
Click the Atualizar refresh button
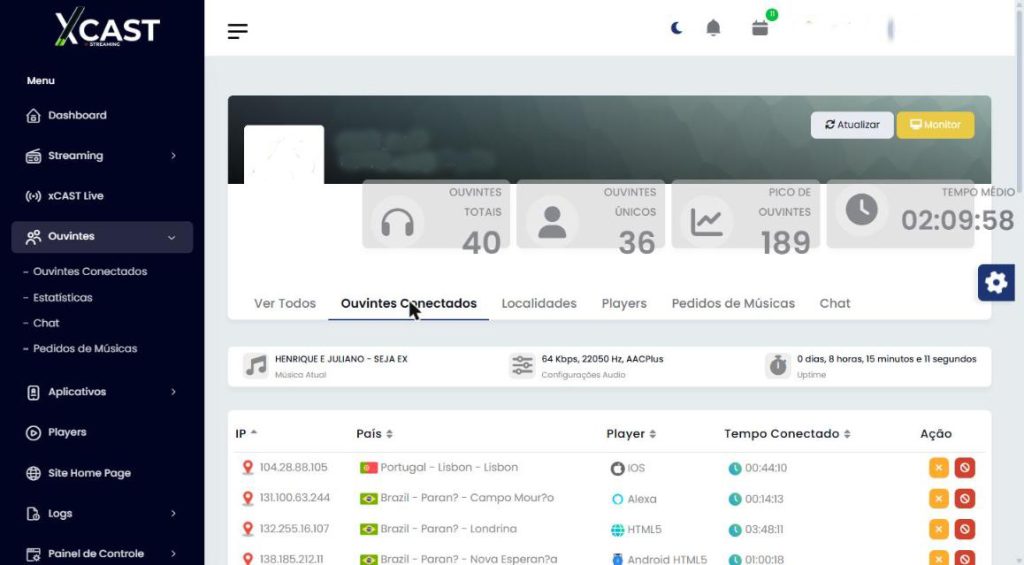852,125
